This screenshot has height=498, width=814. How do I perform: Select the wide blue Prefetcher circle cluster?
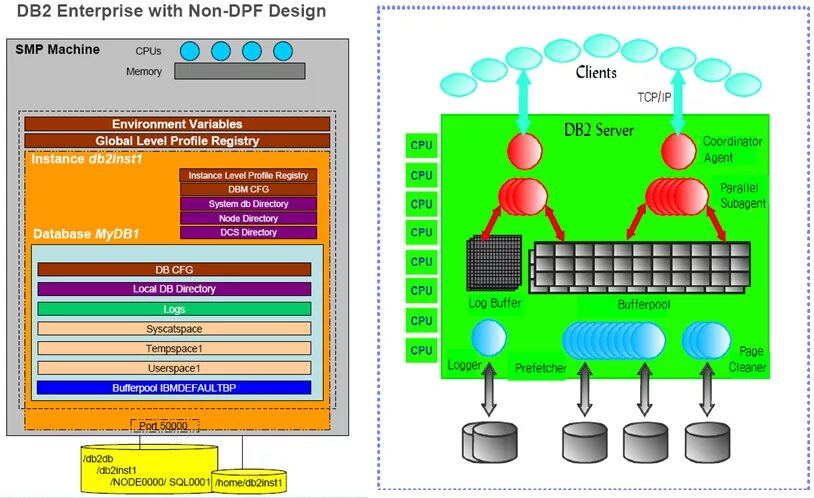(x=614, y=341)
